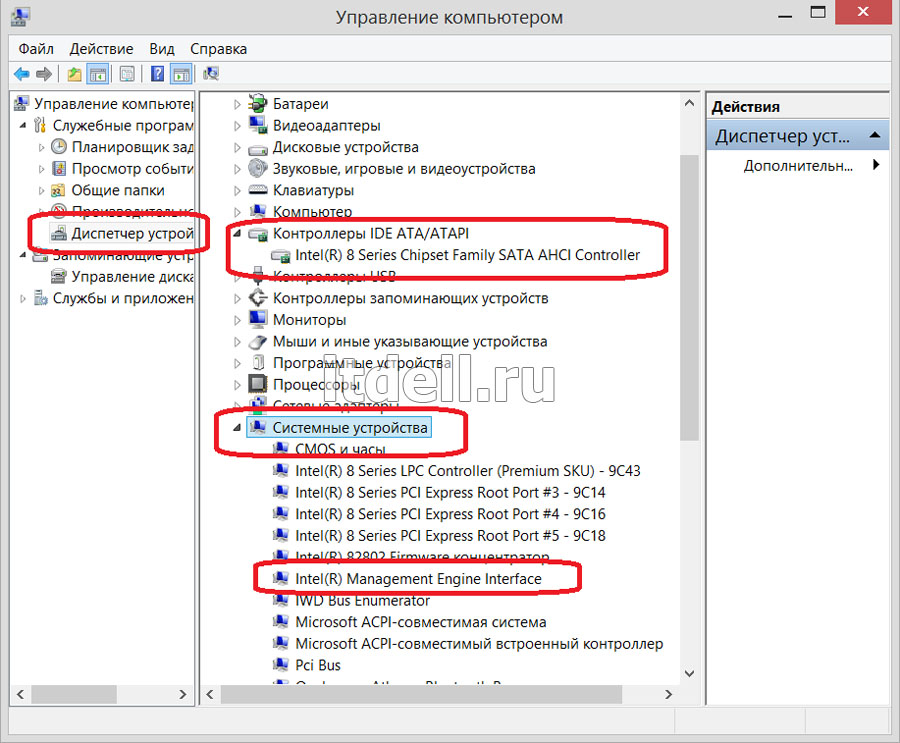The width and height of the screenshot is (900, 743).
Task: Click the vertical scrollbar thumb in device list
Action: (x=689, y=297)
